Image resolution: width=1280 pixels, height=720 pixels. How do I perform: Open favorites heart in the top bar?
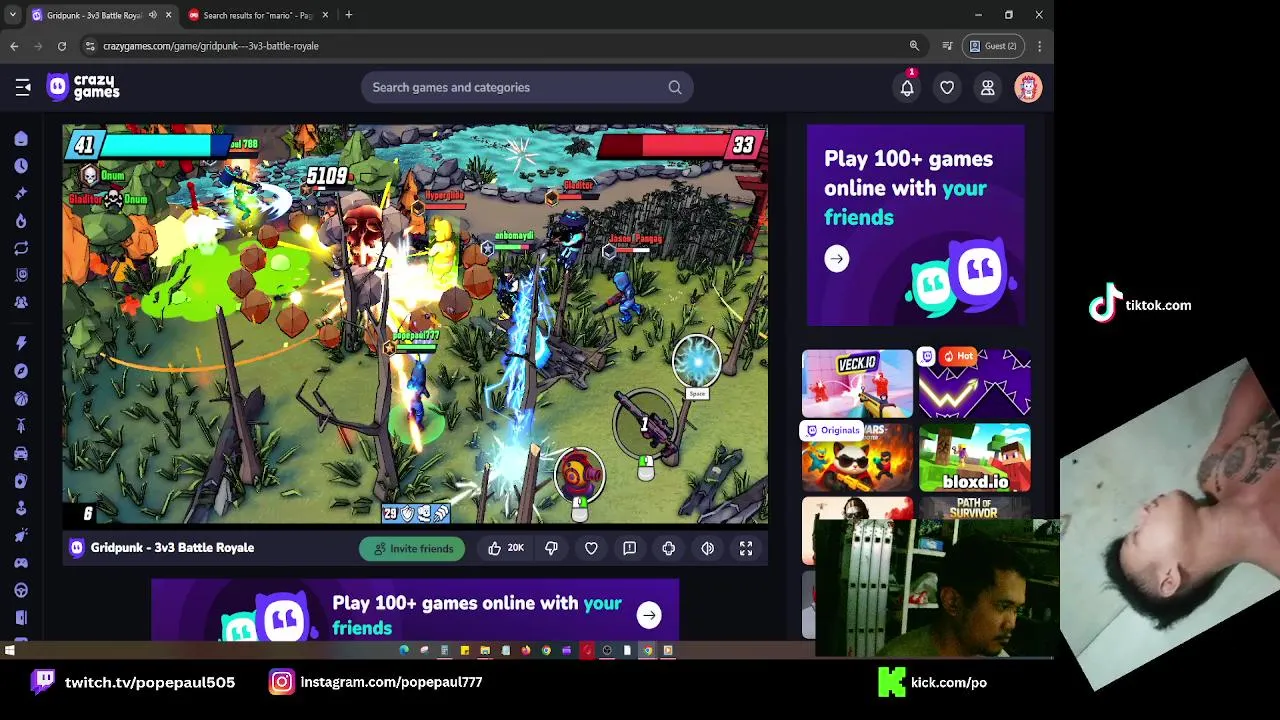947,88
